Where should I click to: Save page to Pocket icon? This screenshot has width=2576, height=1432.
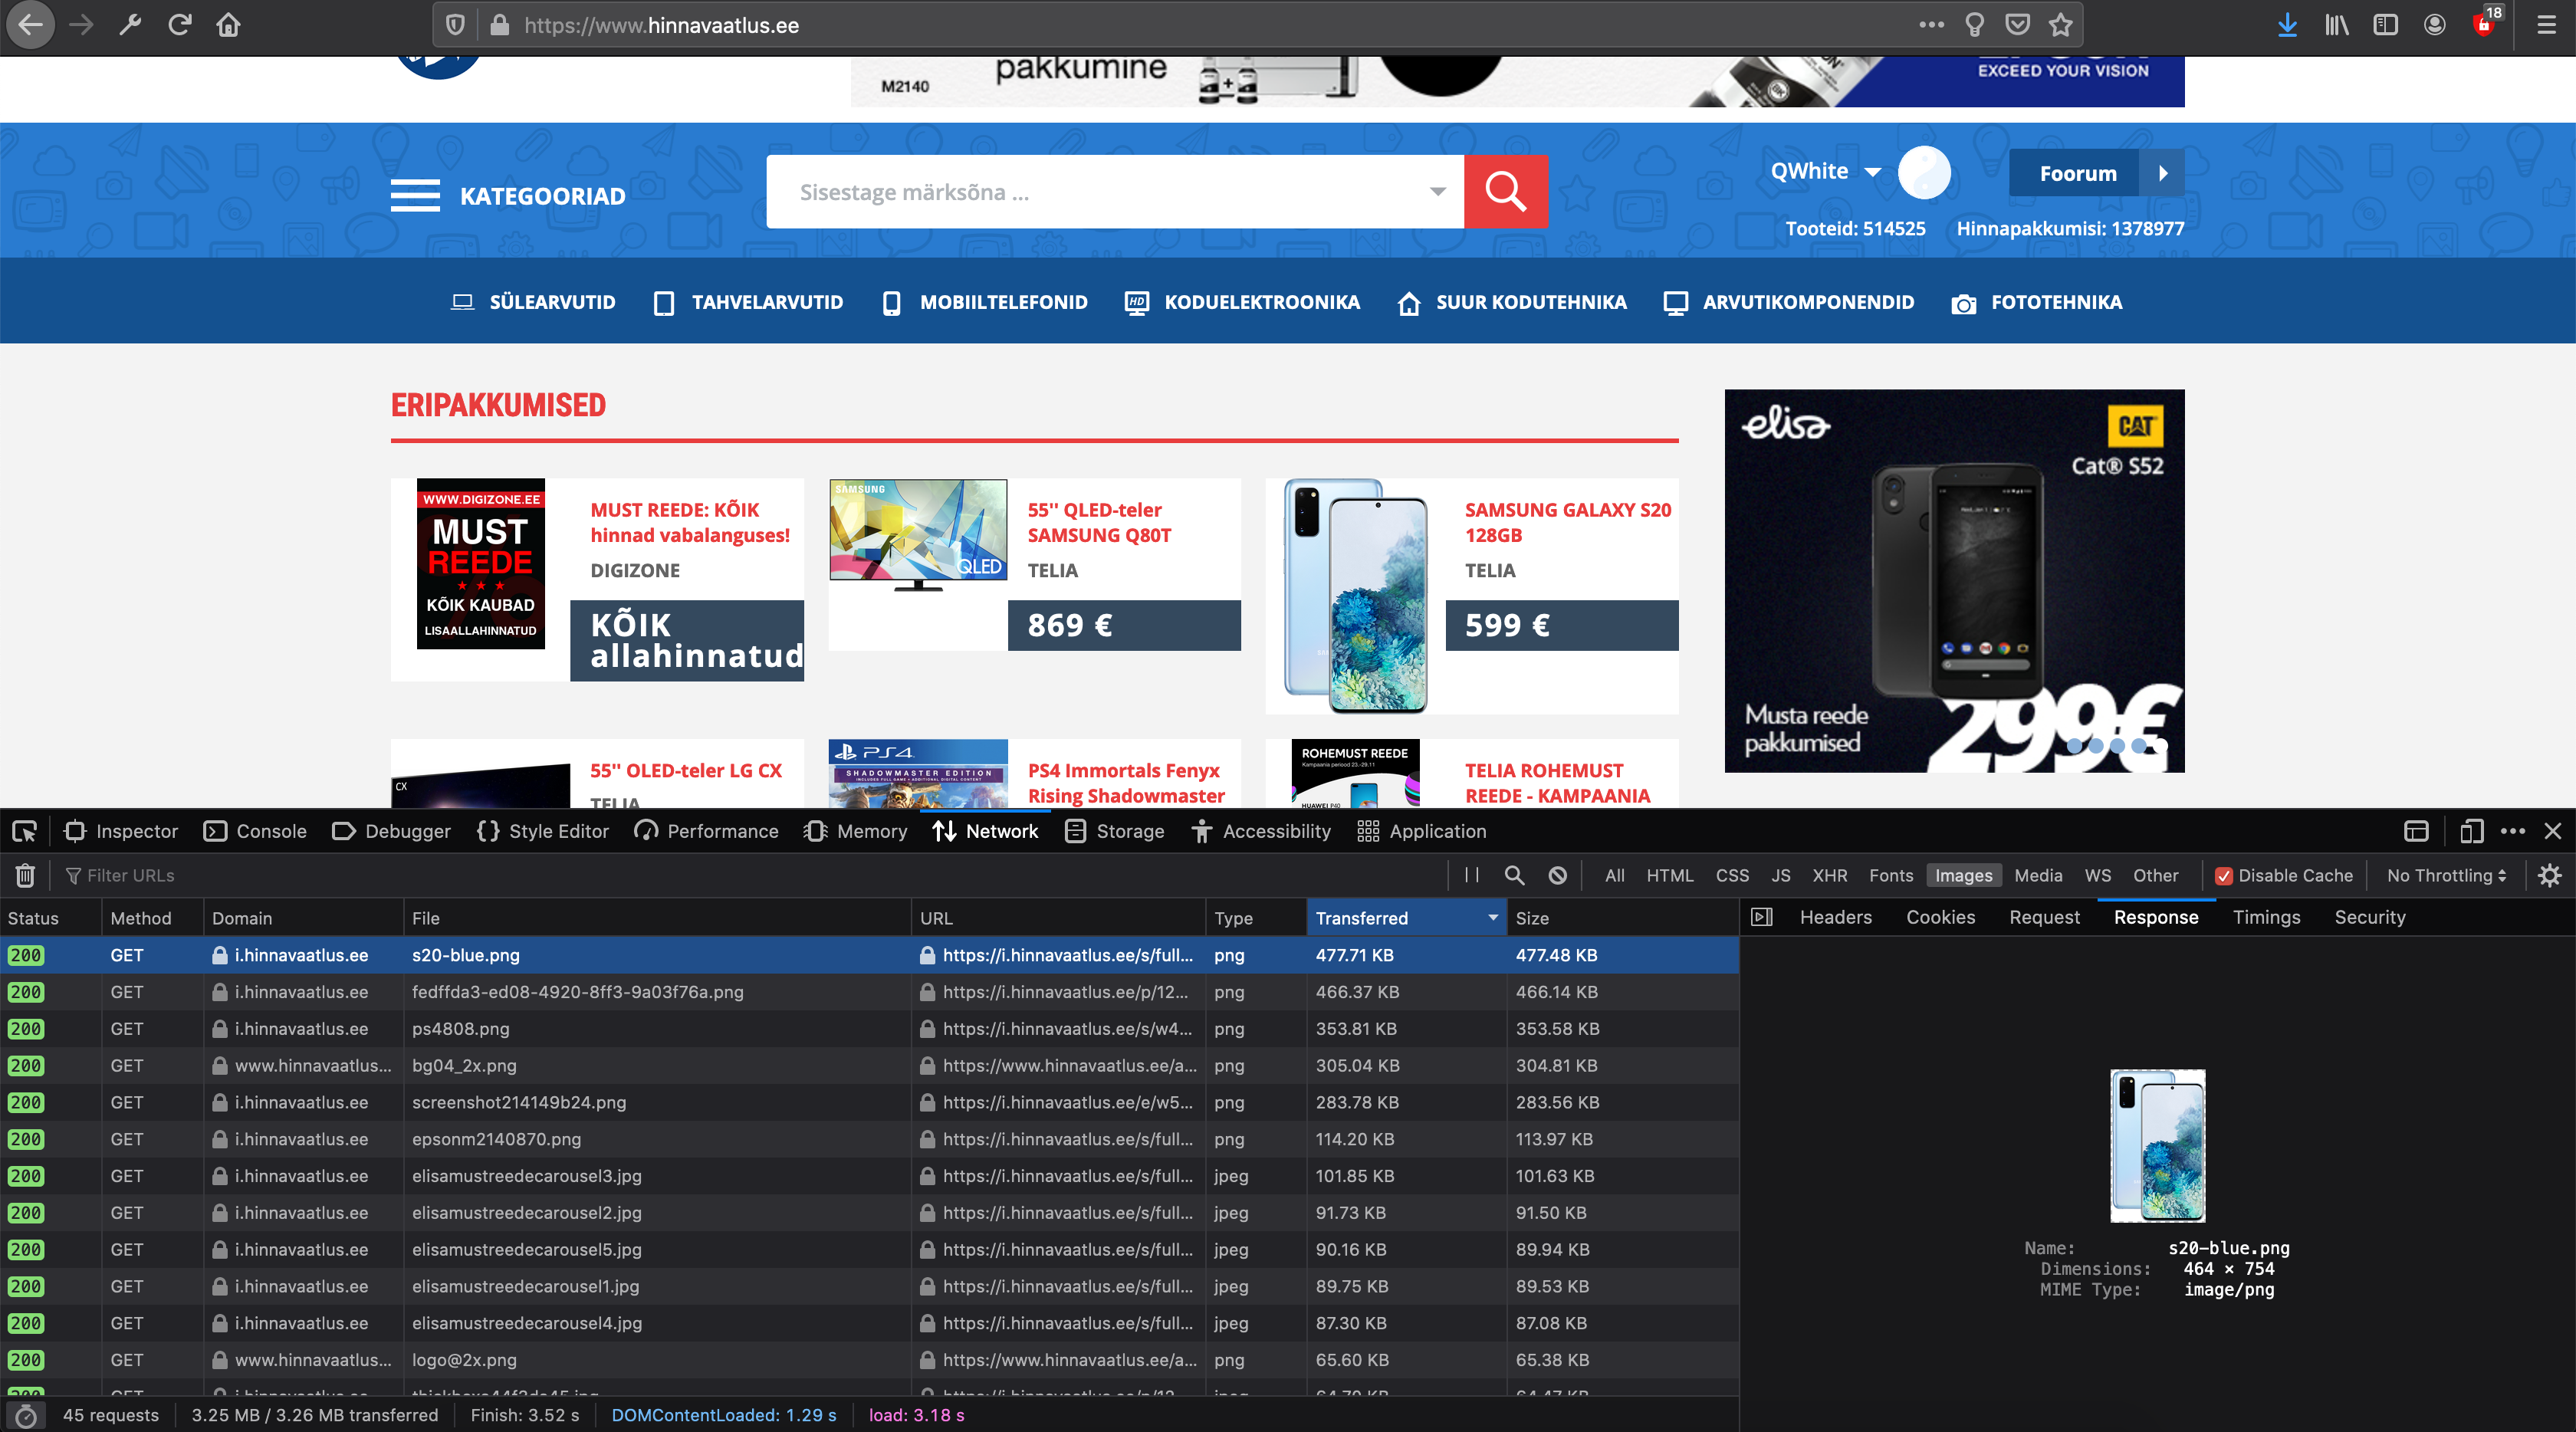2018,25
